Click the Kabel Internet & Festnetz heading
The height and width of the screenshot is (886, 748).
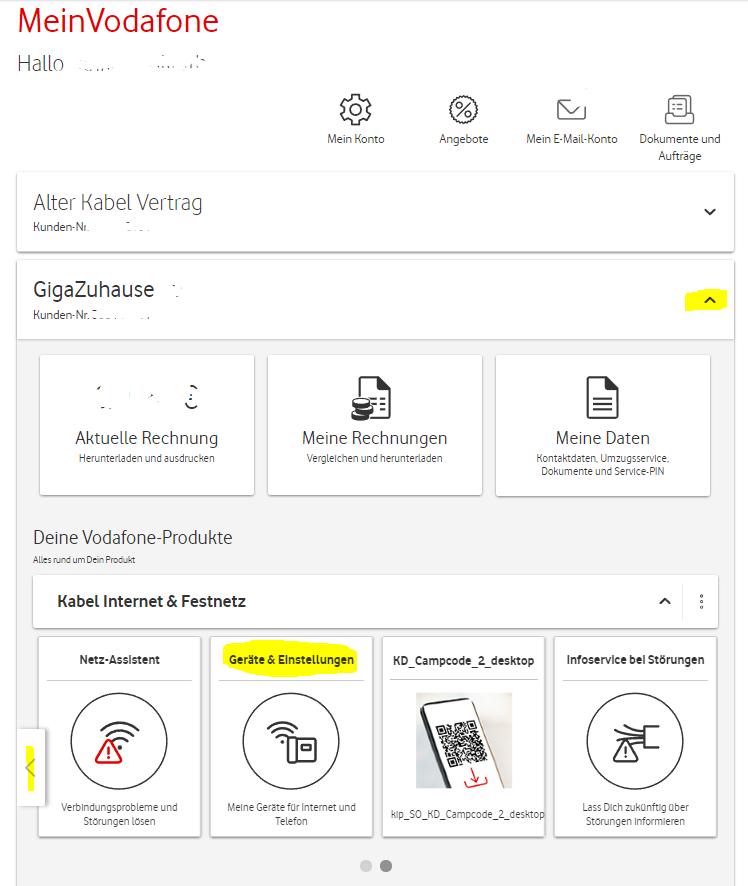[x=151, y=601]
